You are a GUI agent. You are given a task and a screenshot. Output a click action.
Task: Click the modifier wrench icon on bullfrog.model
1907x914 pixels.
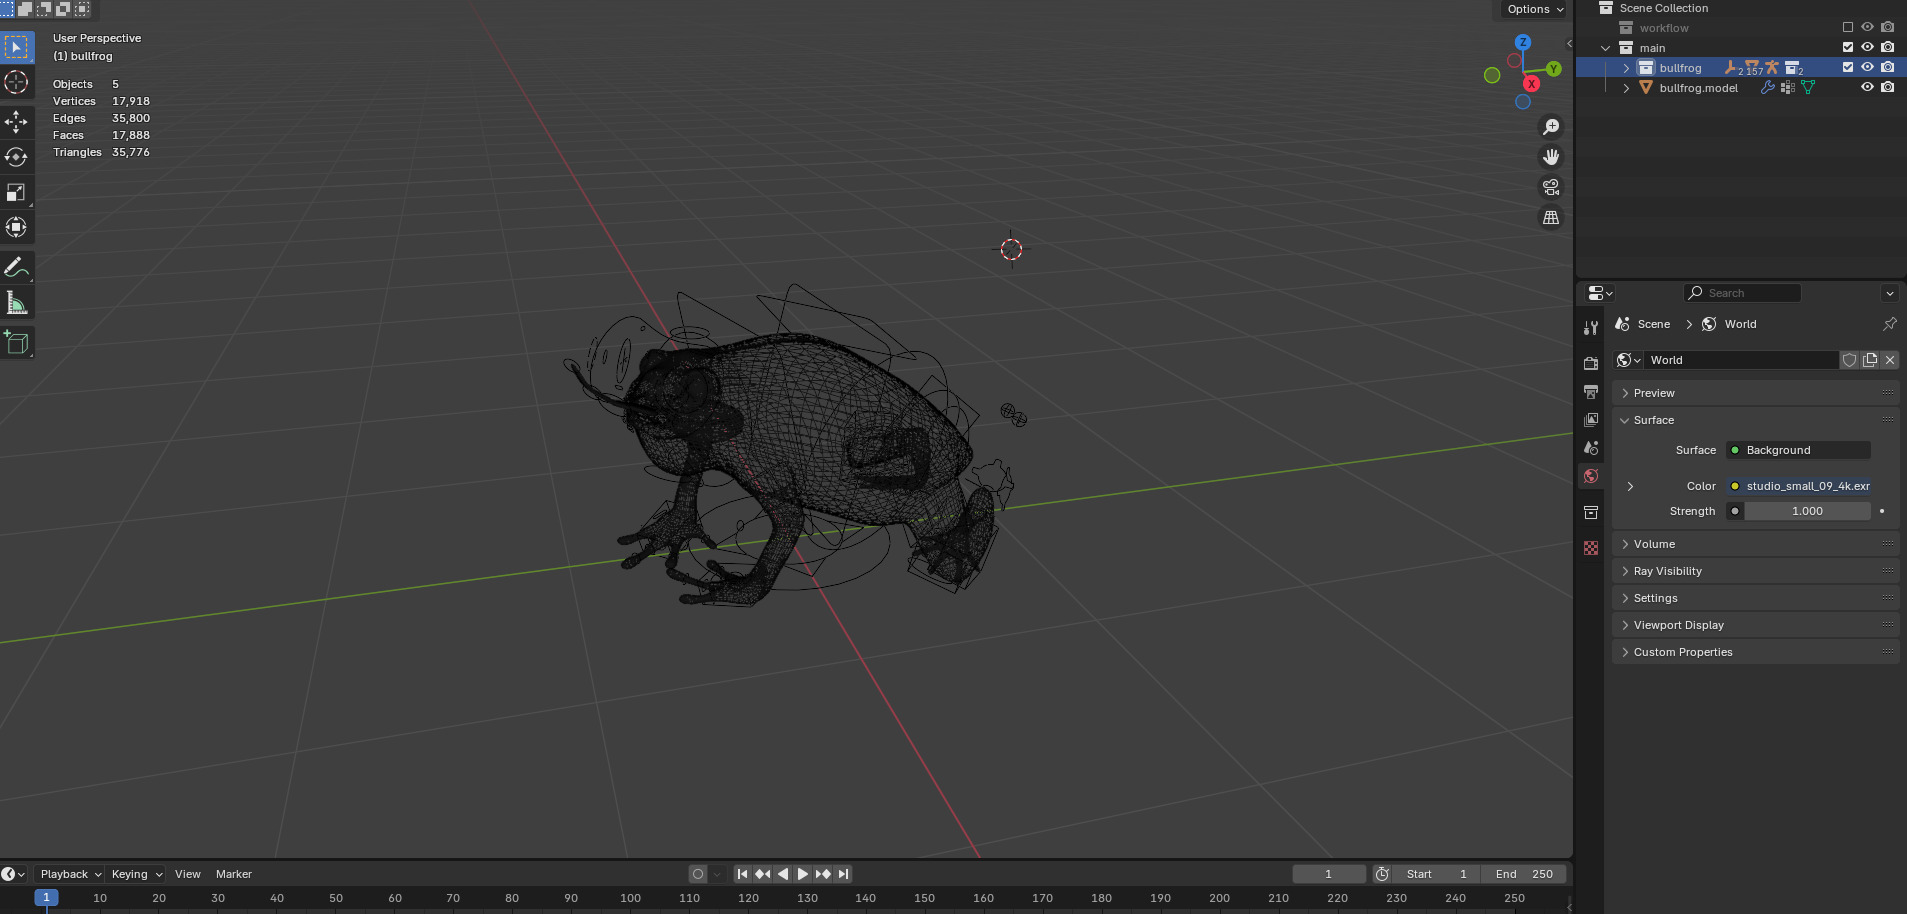[x=1767, y=88]
